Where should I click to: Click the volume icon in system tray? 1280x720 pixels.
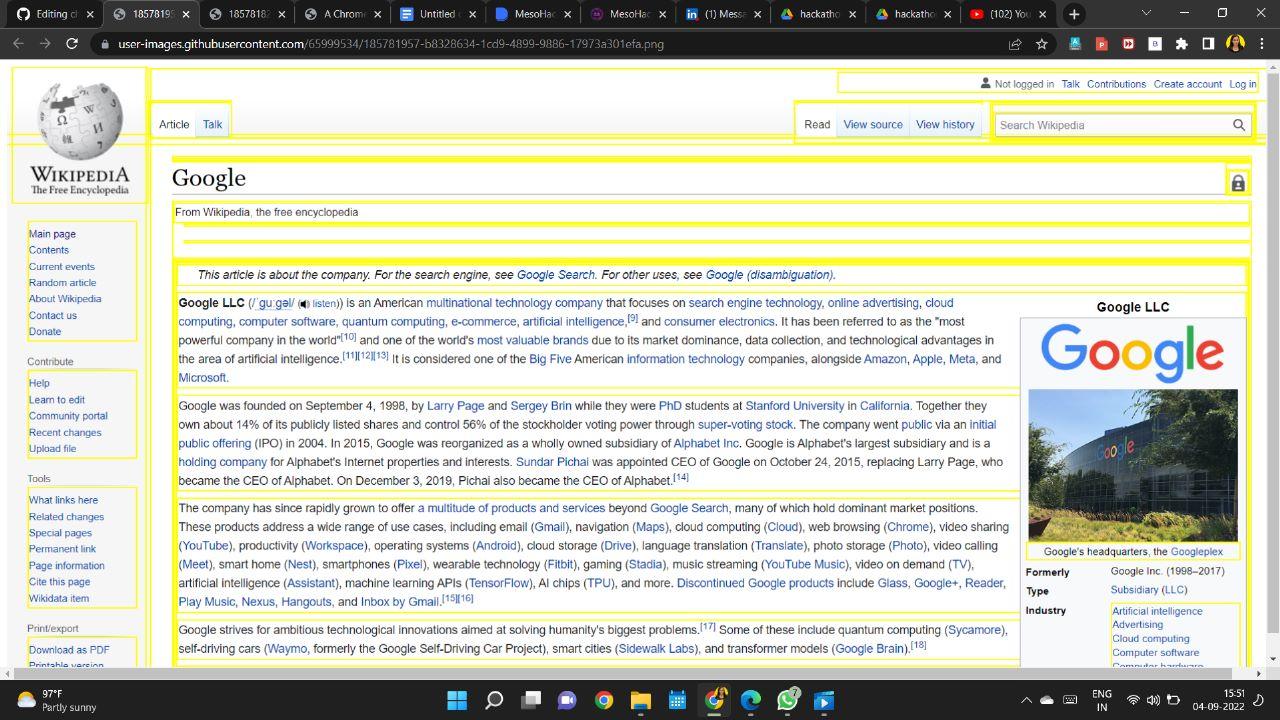(1153, 700)
